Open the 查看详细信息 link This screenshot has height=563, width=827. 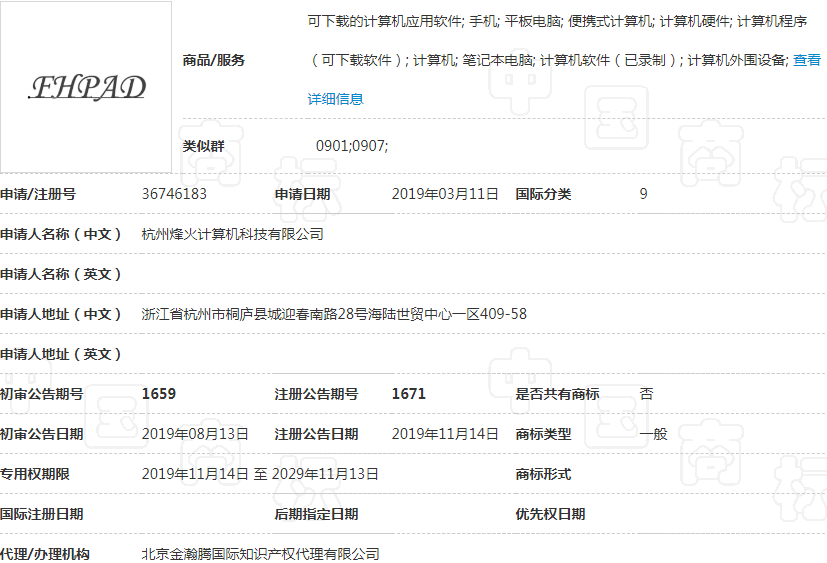pos(335,99)
